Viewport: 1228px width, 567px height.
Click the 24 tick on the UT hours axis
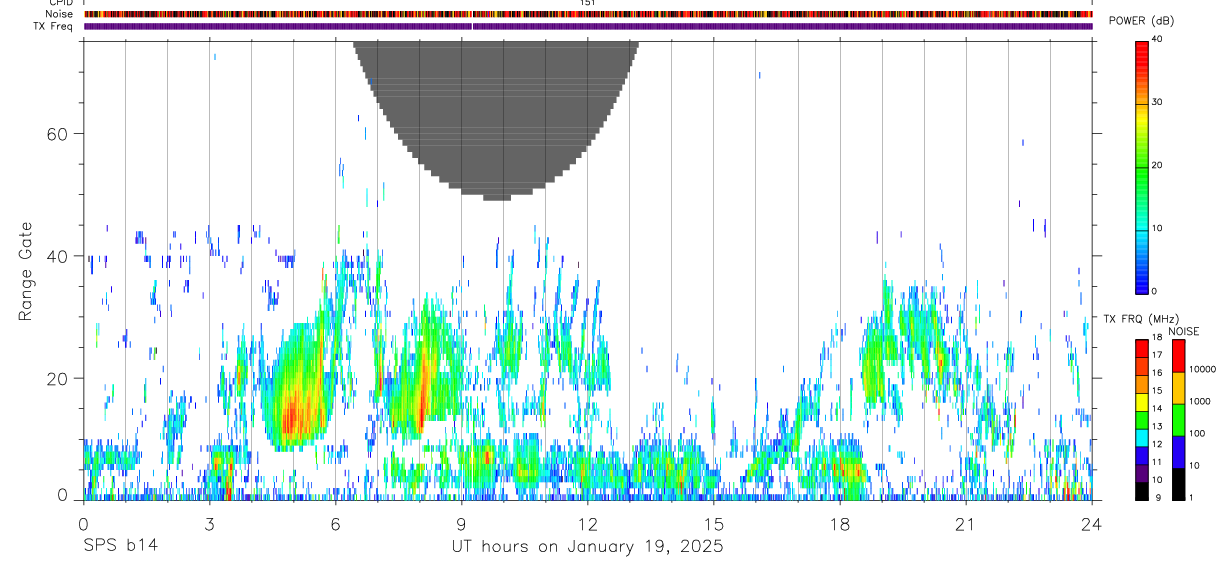[x=1092, y=524]
